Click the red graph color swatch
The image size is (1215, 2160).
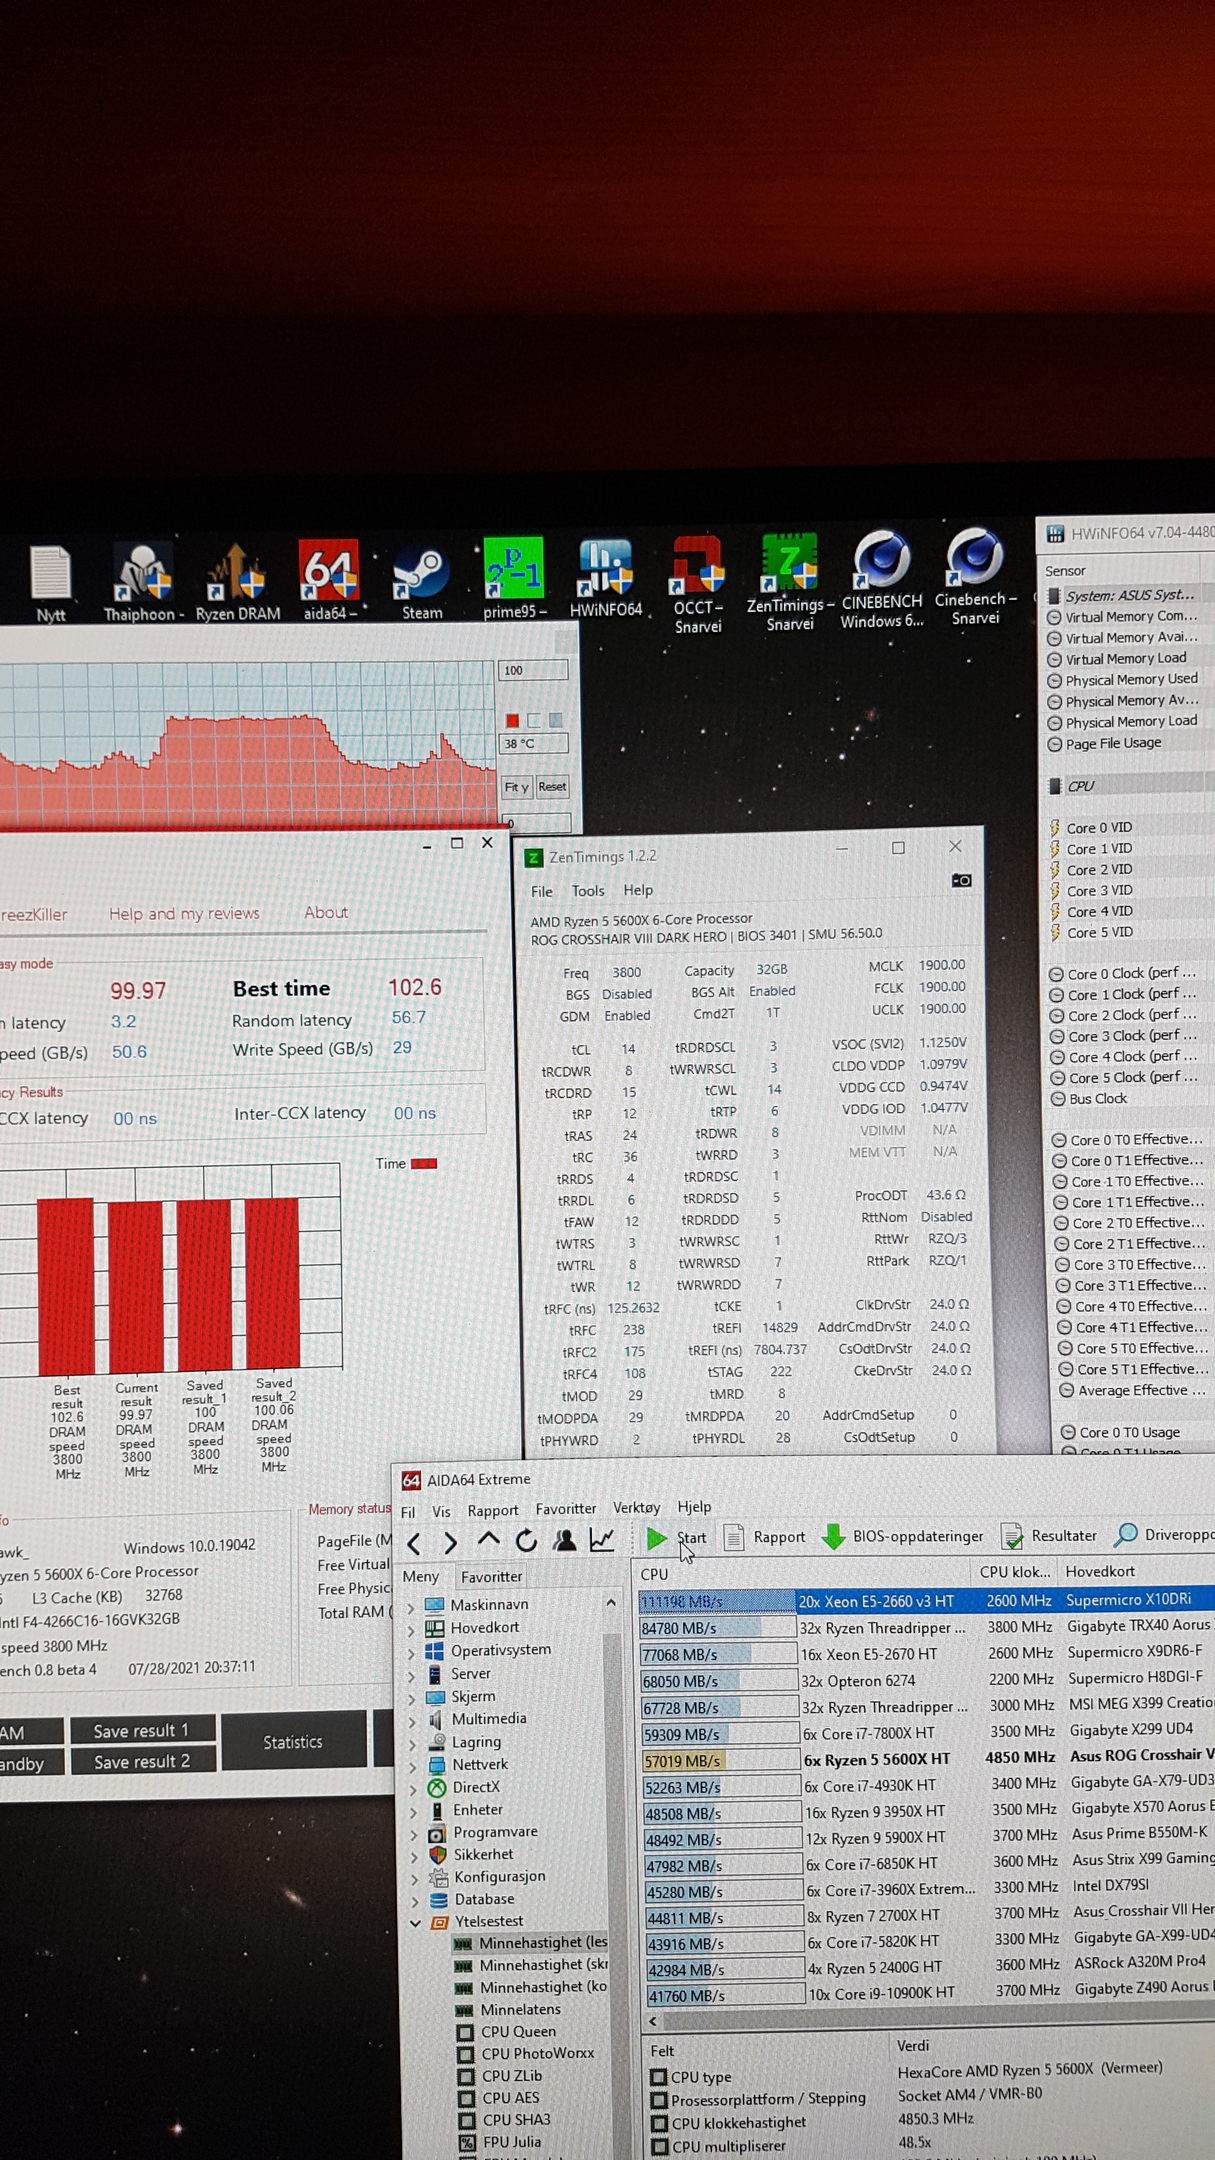(x=512, y=721)
